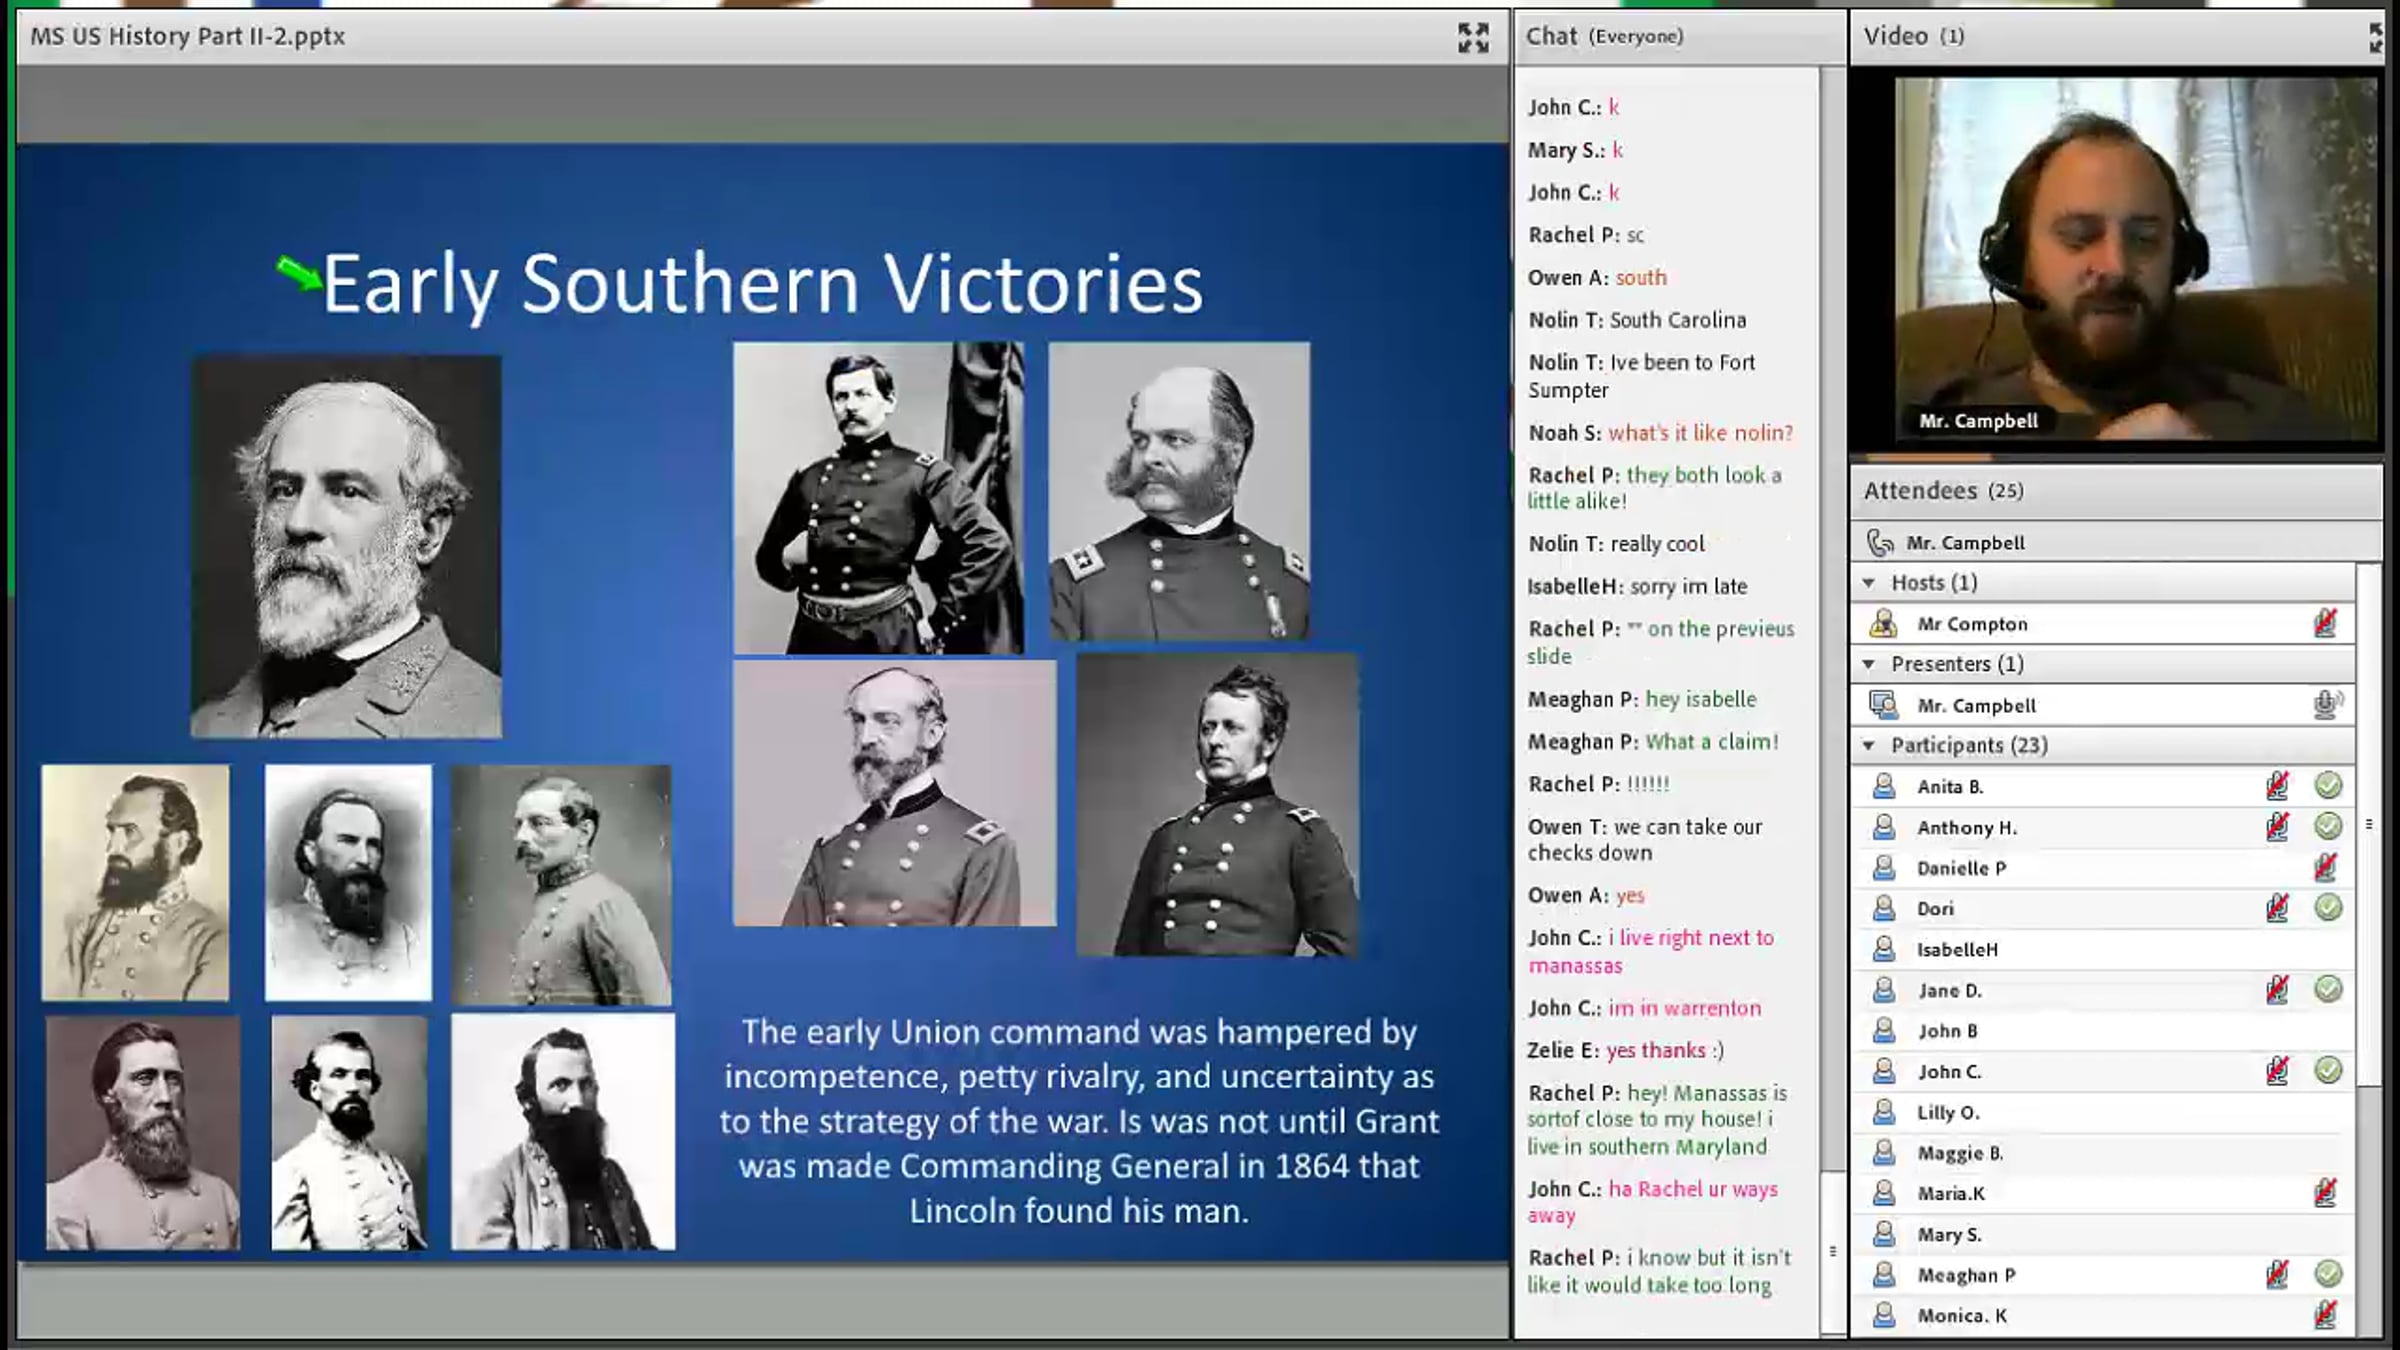
Task: Click the slide pod fullscreen icon
Action: click(x=1473, y=38)
